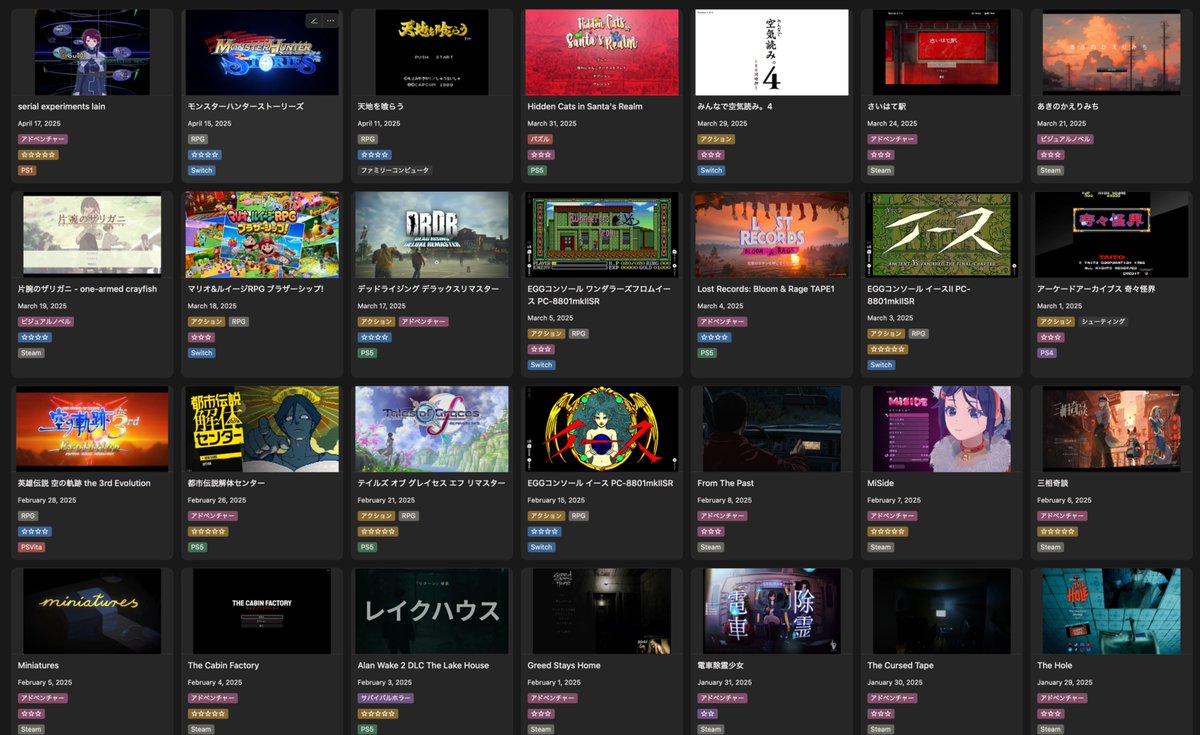Click the アドベンチャー tag on Dead Rising card
Screen dimensions: 1200x735
(x=423, y=322)
